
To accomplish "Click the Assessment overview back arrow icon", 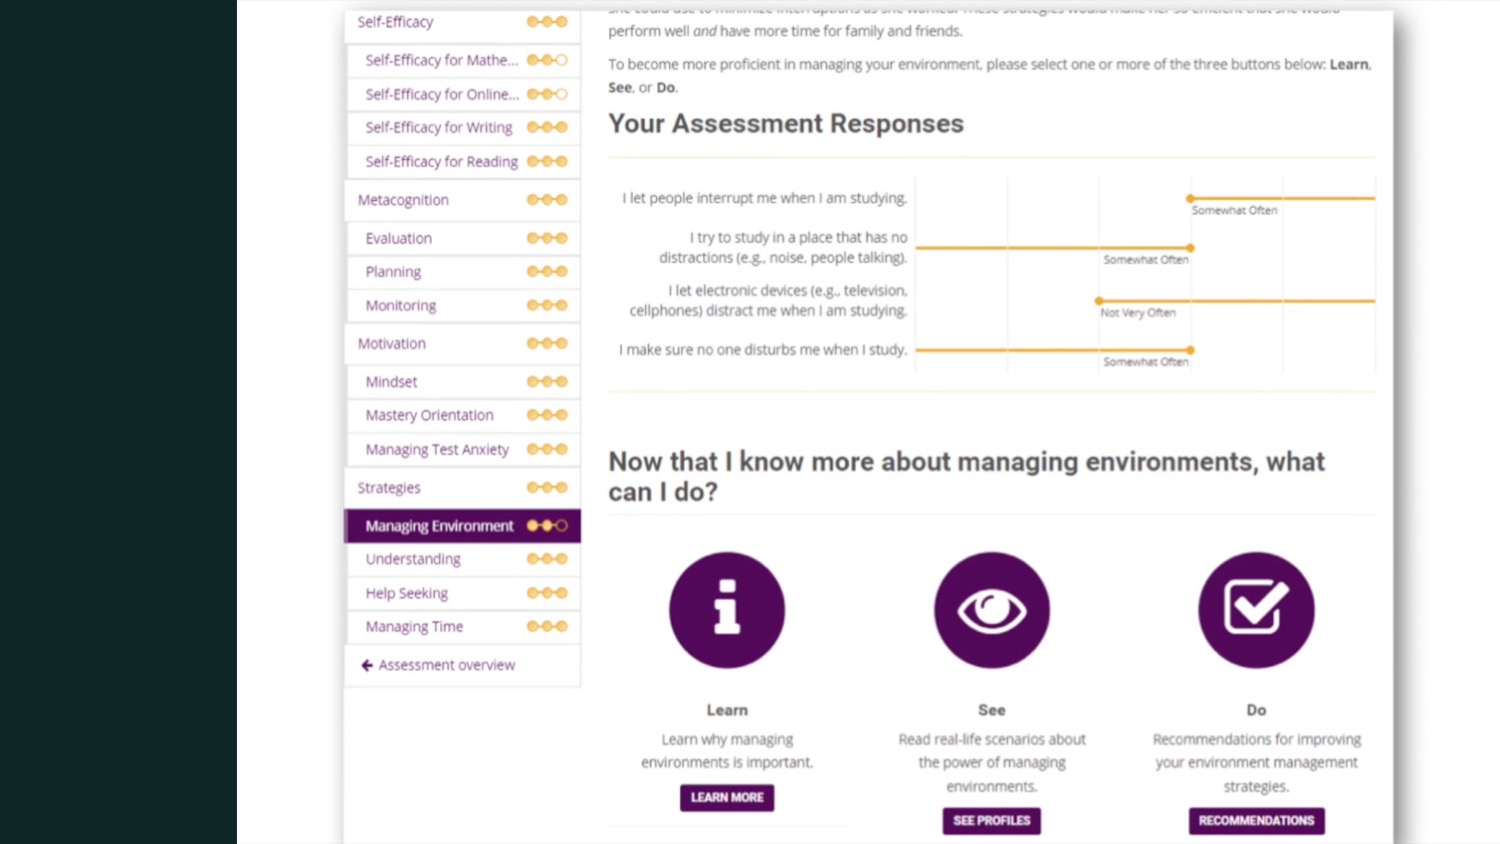I will [367, 665].
